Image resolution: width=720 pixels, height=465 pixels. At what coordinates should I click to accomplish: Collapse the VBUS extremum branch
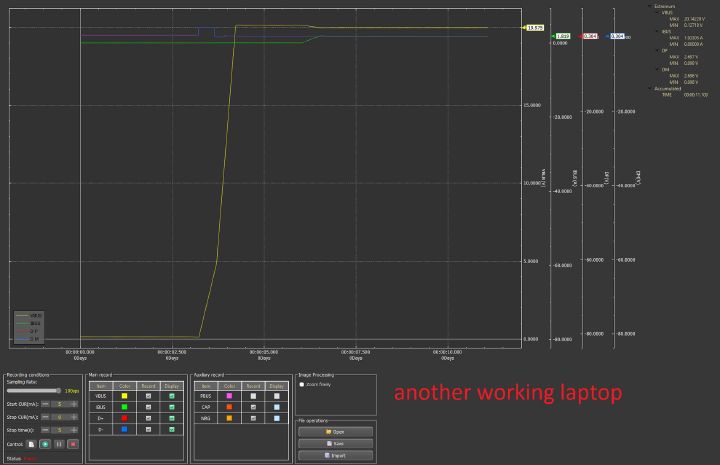656,13
